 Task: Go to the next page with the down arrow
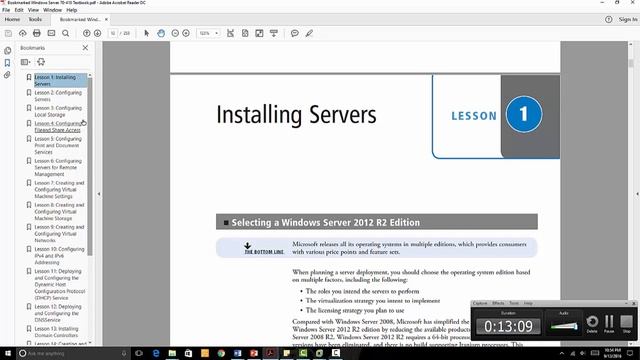pos(97,33)
